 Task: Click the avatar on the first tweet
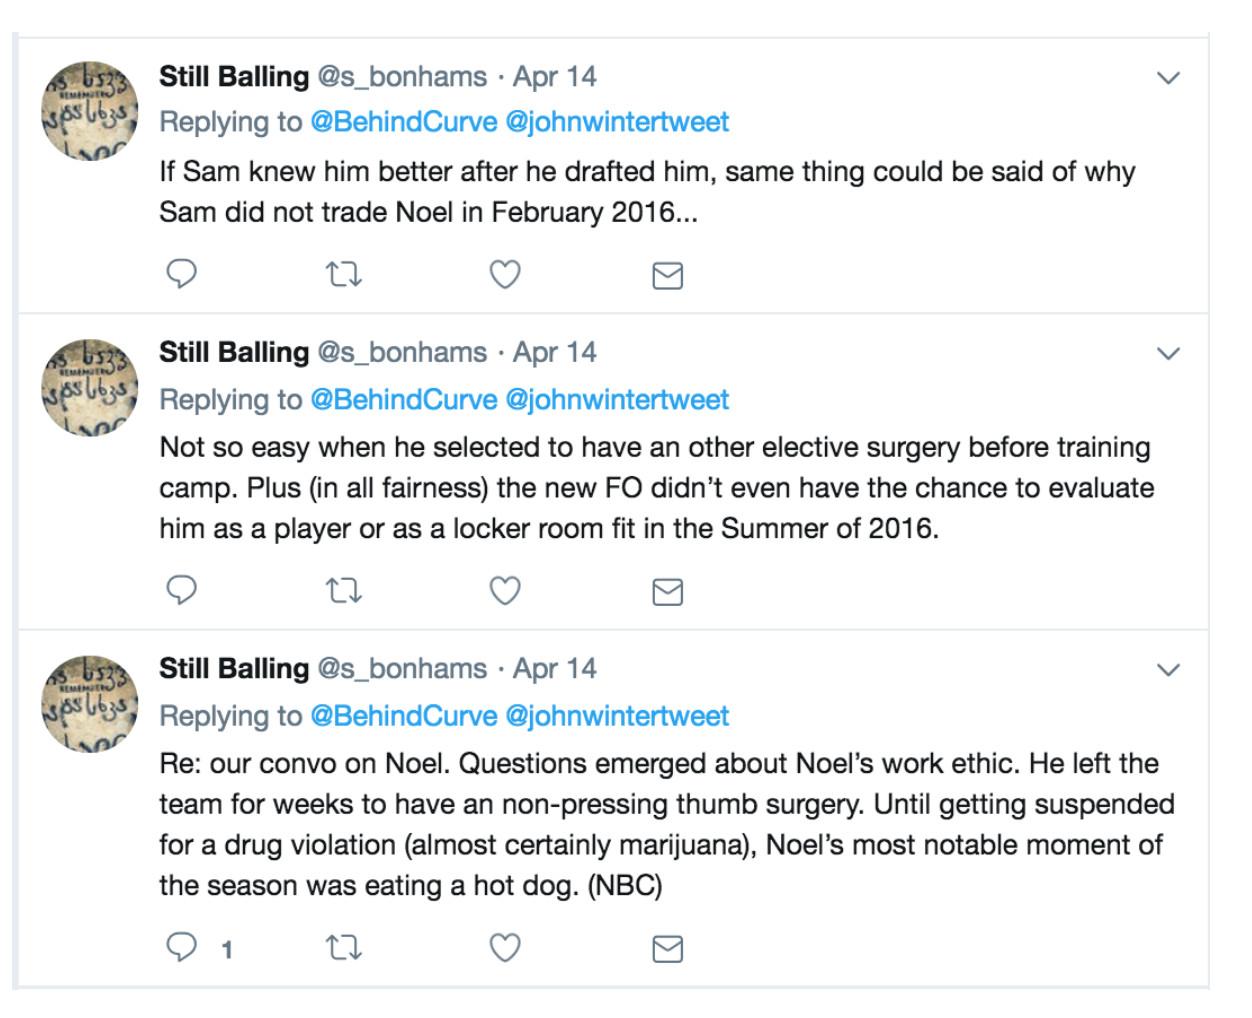tap(88, 108)
